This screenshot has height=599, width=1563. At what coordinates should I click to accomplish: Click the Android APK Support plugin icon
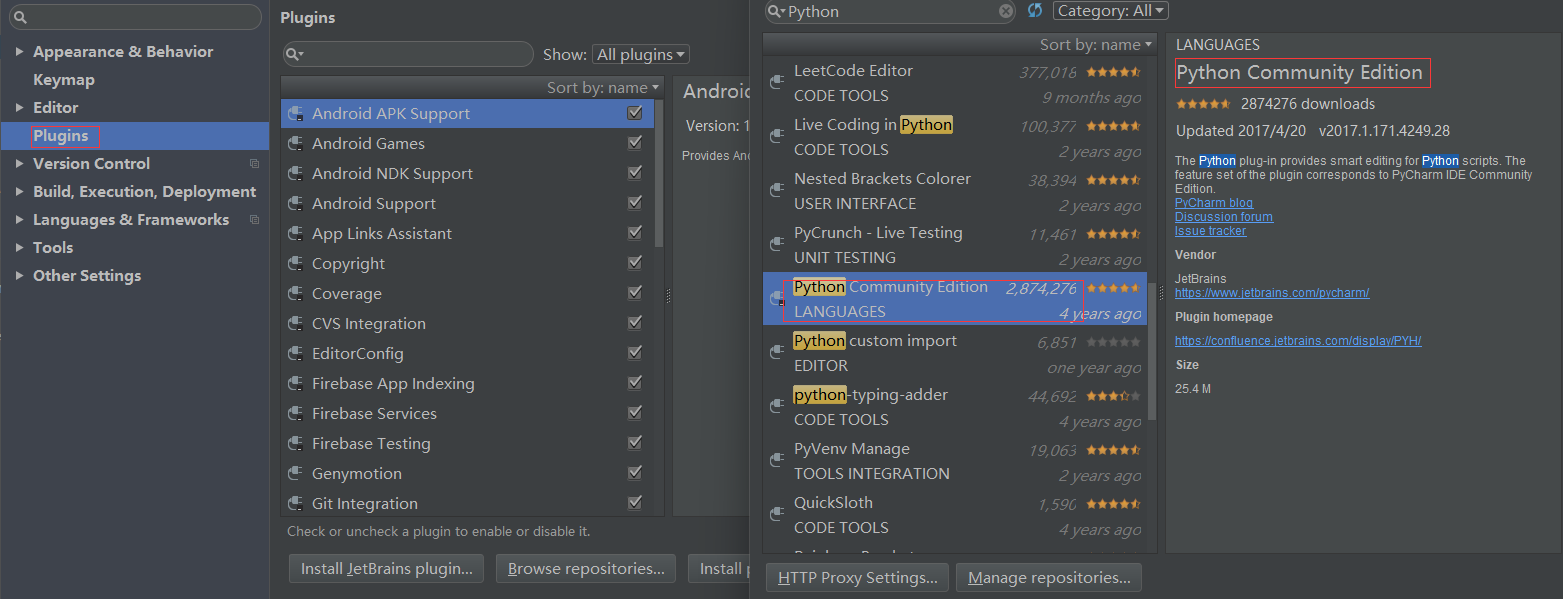(x=295, y=114)
